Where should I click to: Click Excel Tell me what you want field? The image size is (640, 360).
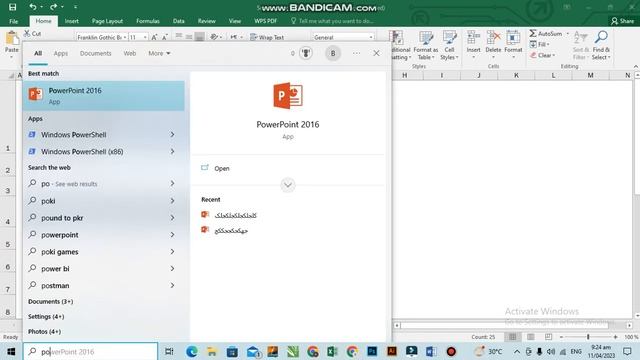tap(332, 21)
